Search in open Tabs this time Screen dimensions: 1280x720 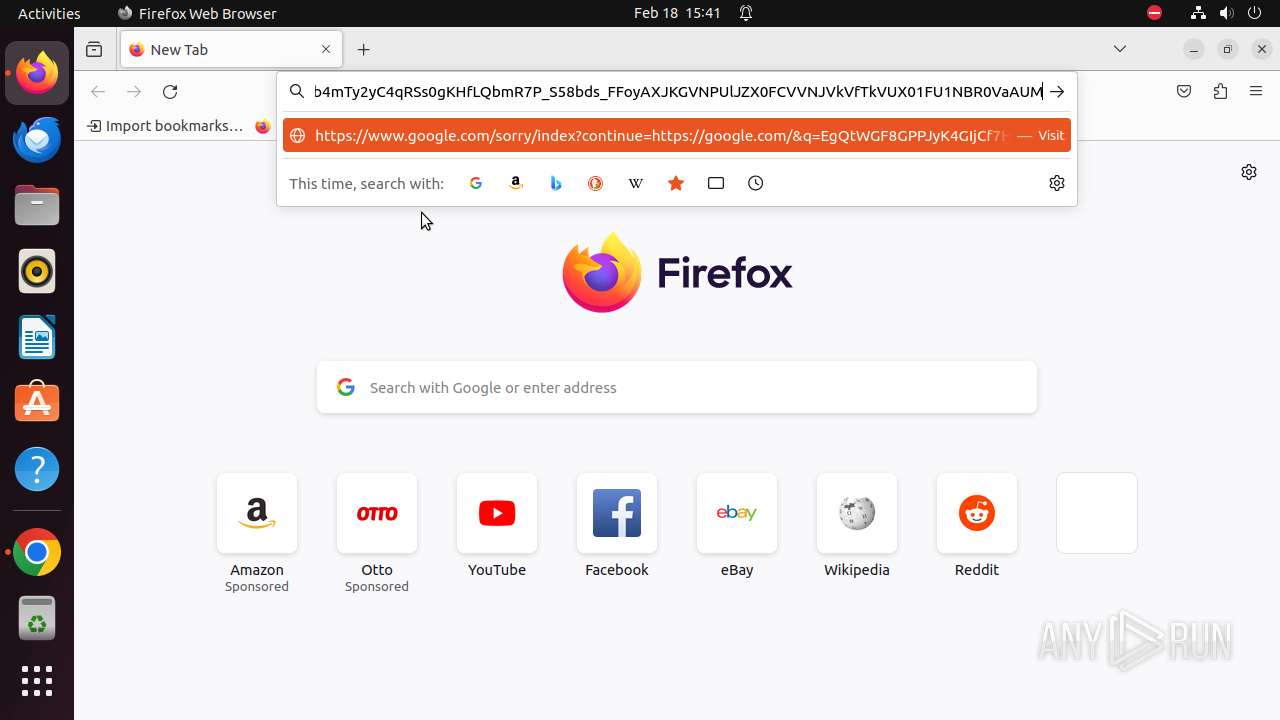[x=716, y=183]
